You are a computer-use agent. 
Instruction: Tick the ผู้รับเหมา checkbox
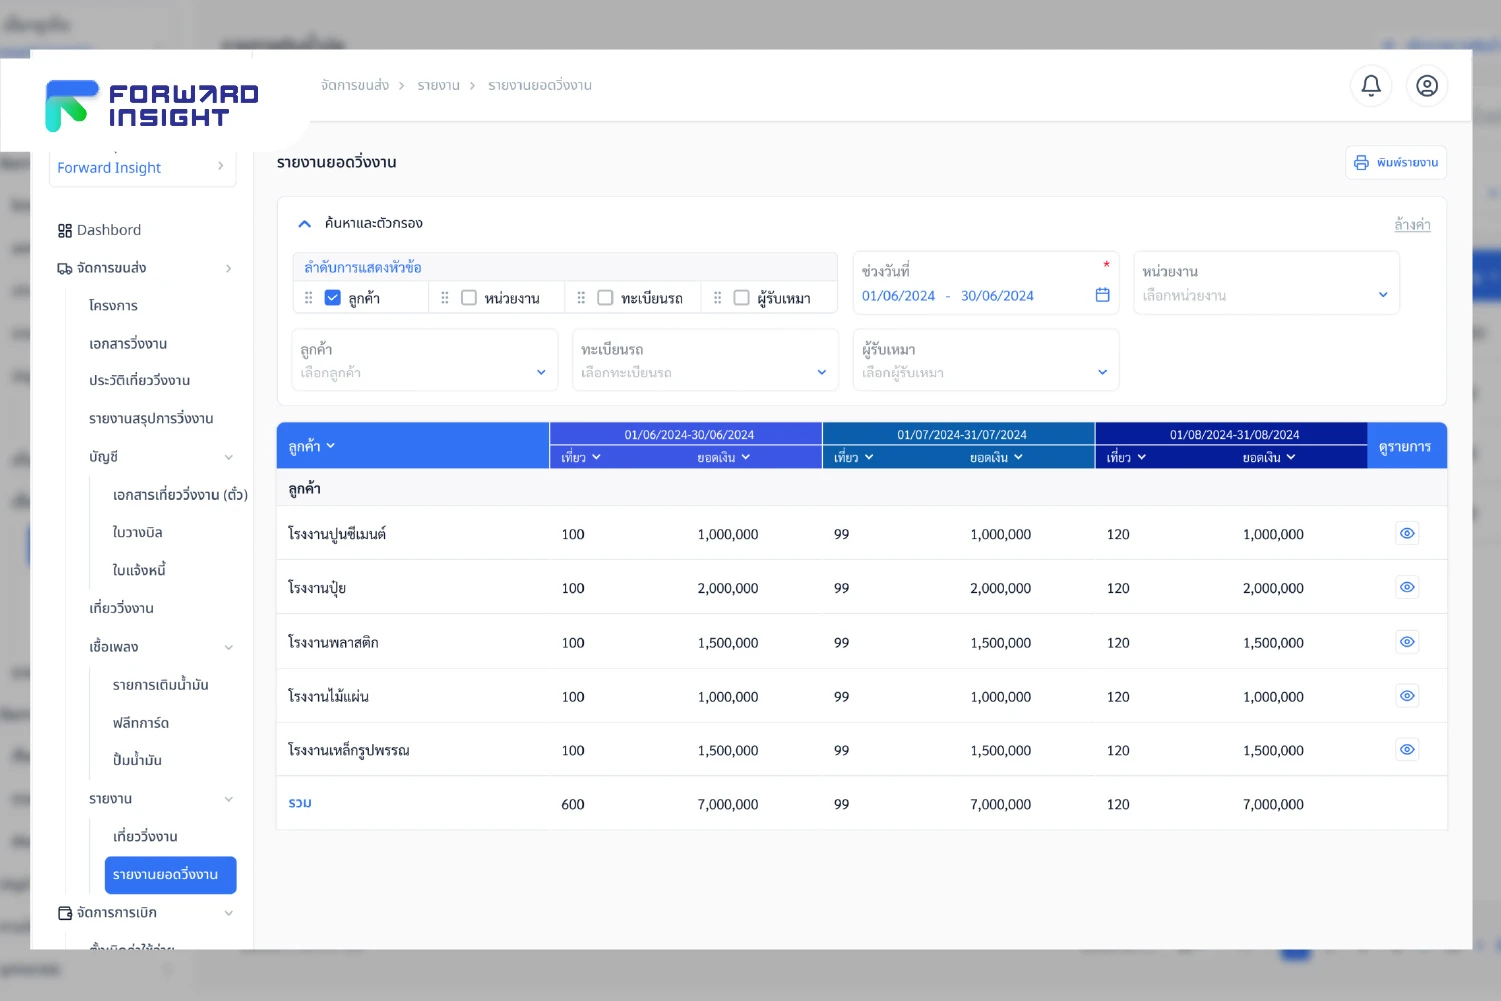coord(741,298)
